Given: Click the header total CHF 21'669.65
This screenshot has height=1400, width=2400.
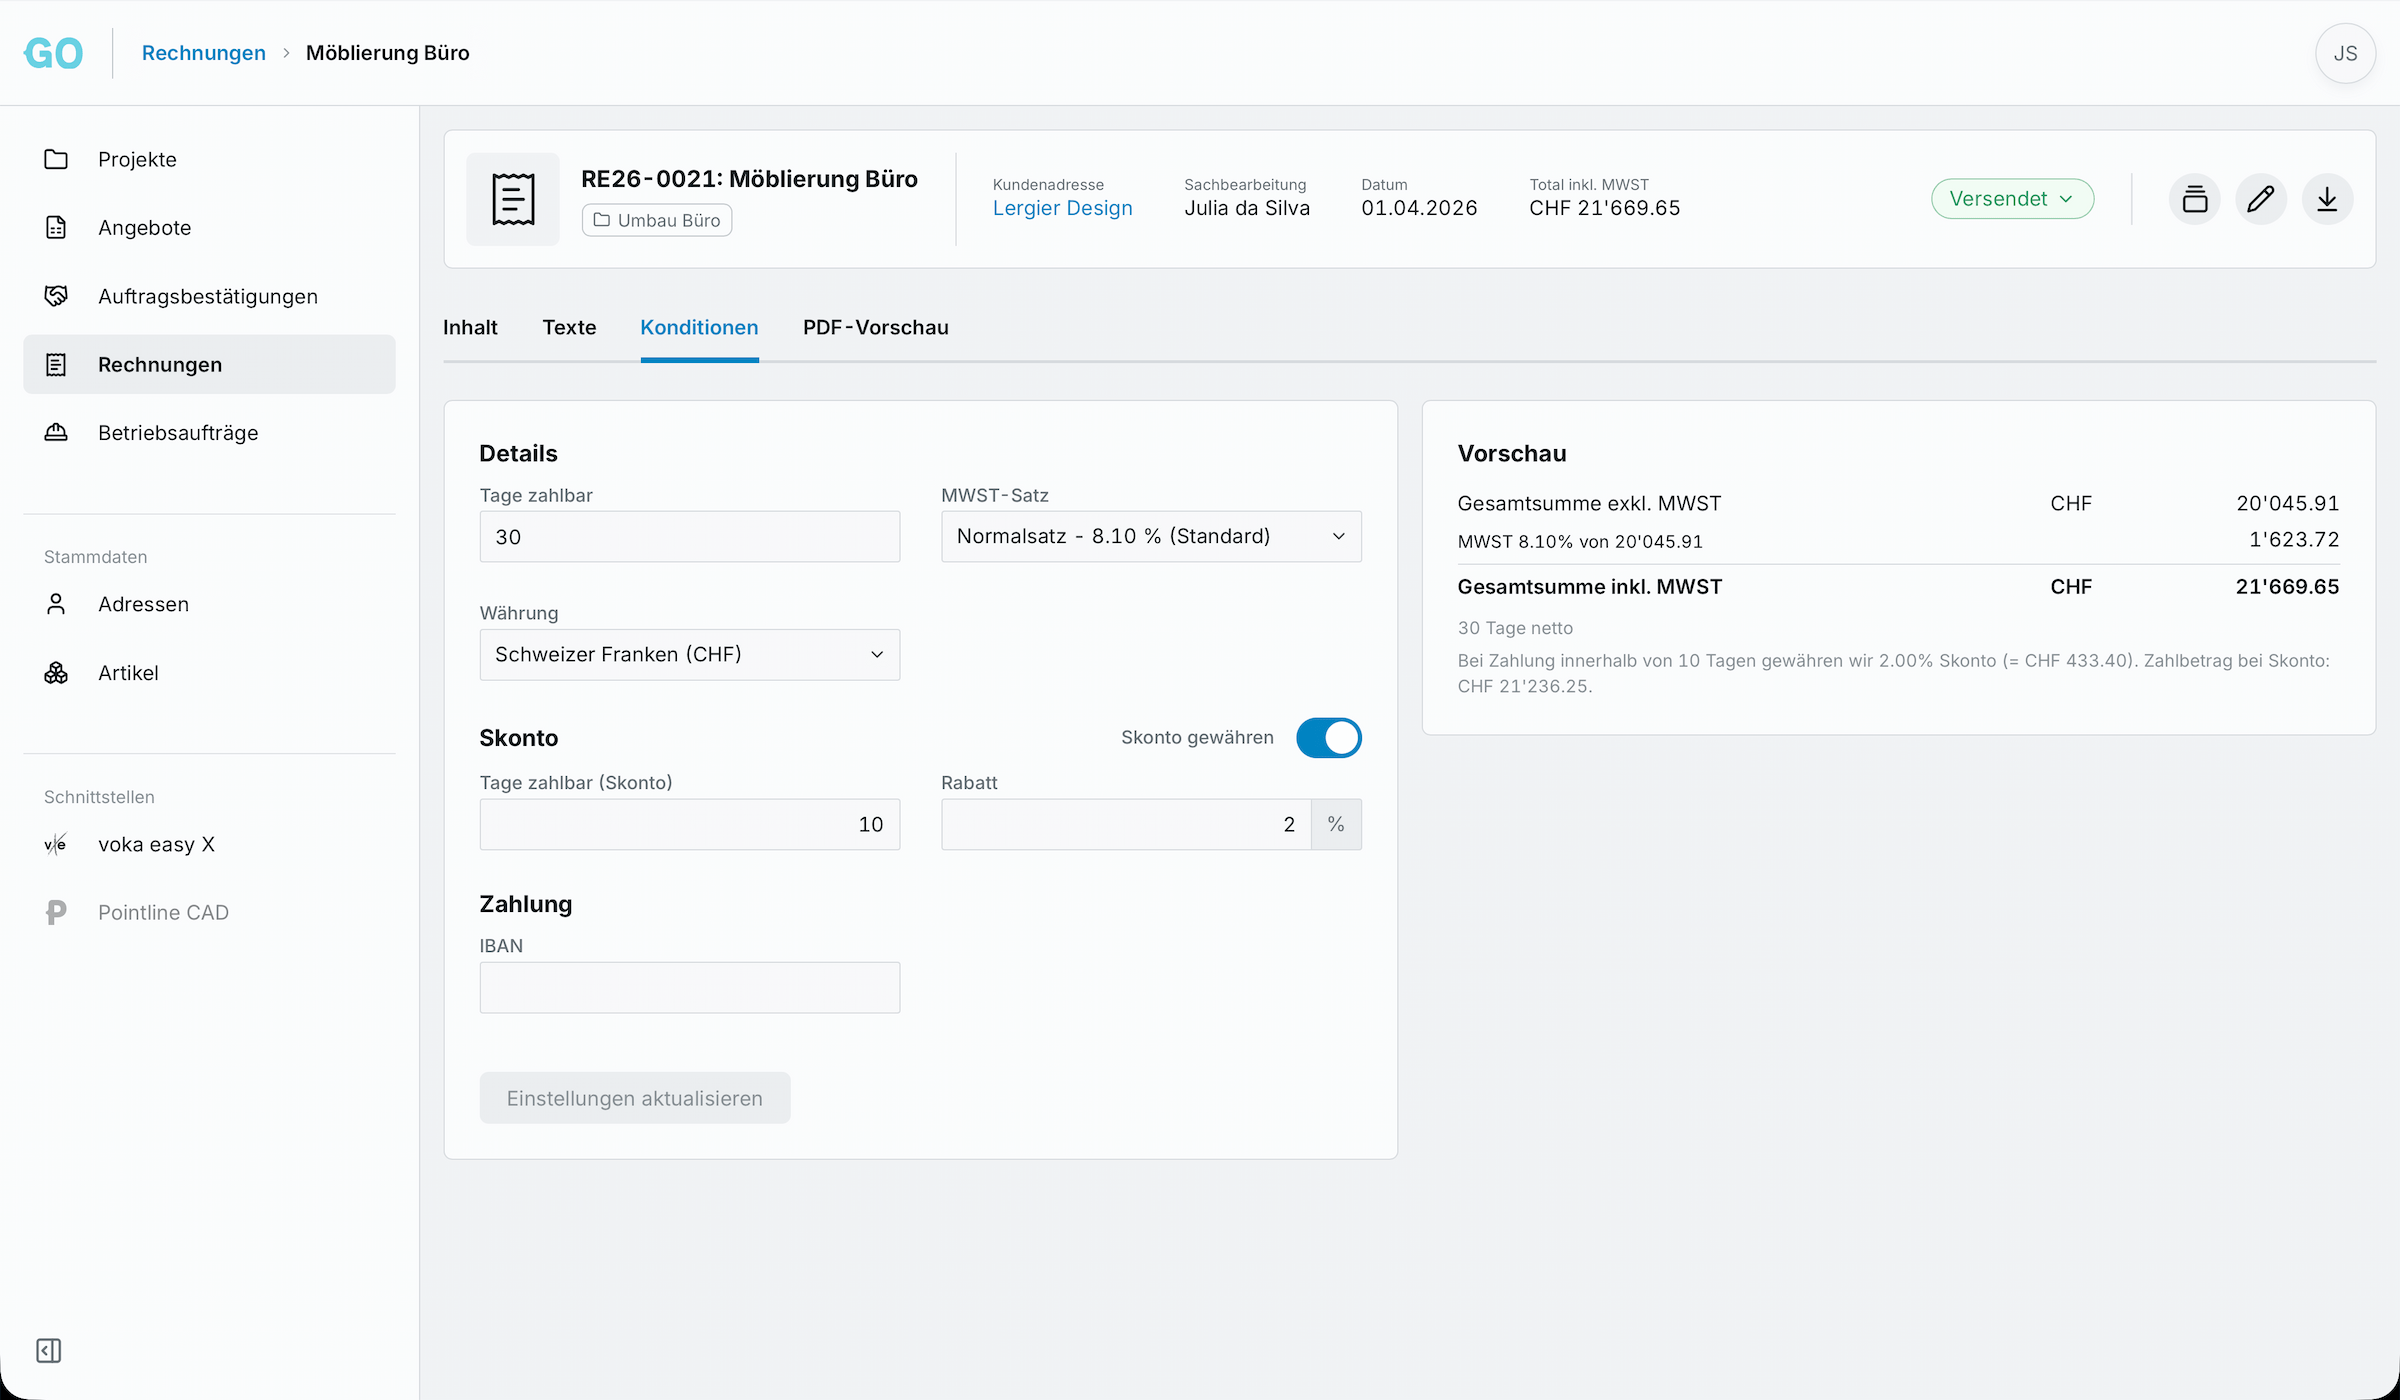Looking at the screenshot, I should (x=1604, y=208).
